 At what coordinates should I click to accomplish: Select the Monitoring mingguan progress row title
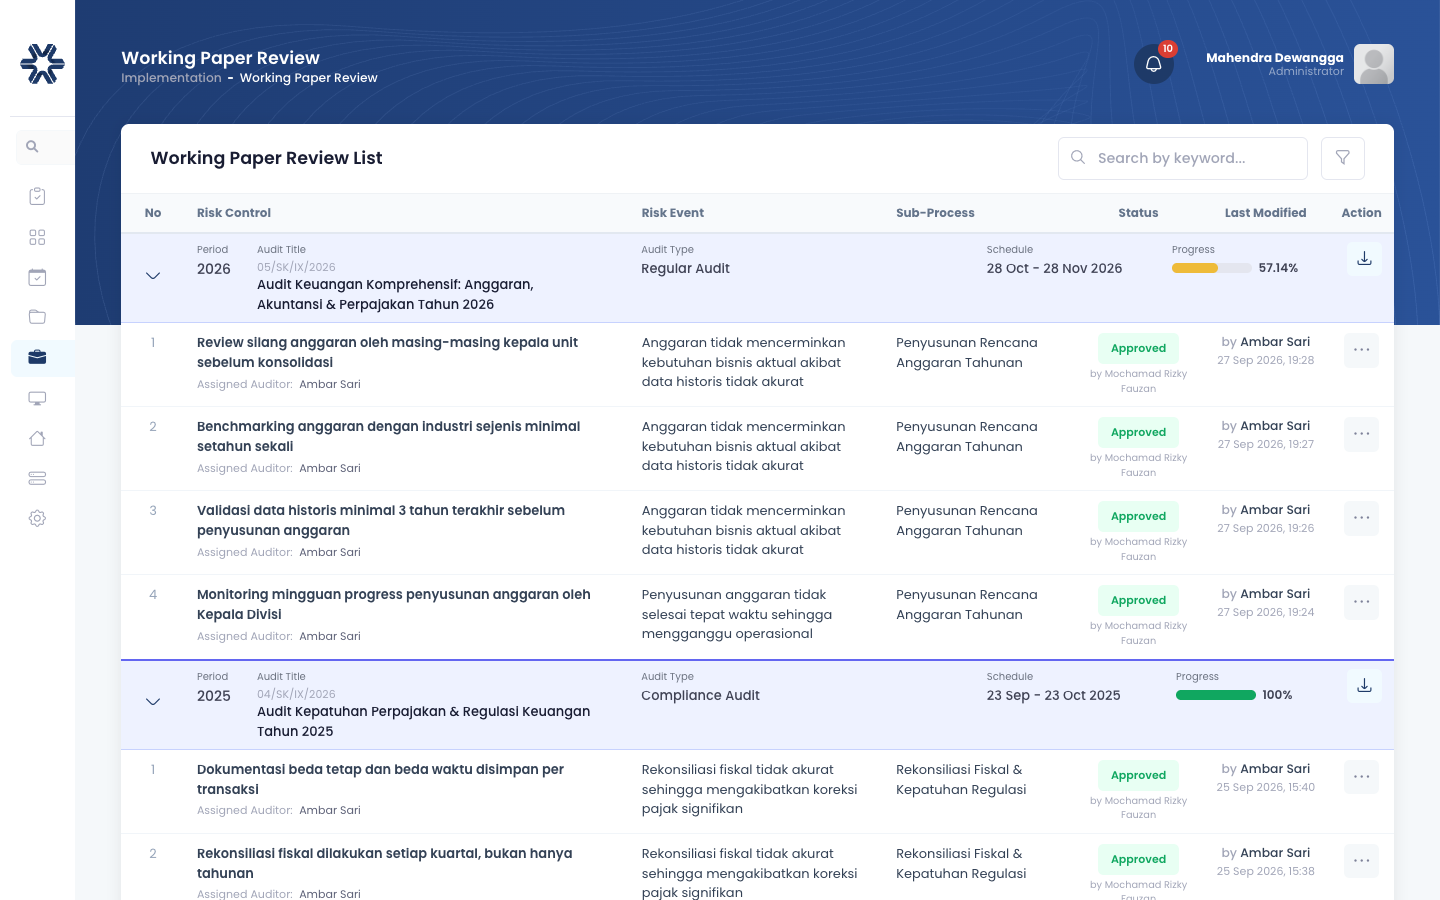(x=394, y=604)
